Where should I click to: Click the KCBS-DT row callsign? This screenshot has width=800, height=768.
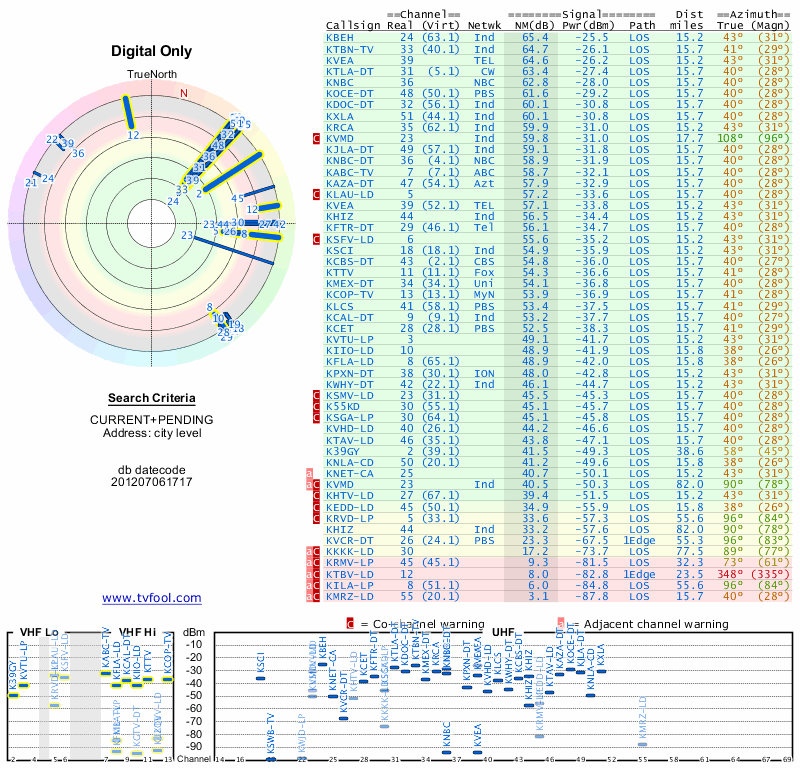[349, 261]
